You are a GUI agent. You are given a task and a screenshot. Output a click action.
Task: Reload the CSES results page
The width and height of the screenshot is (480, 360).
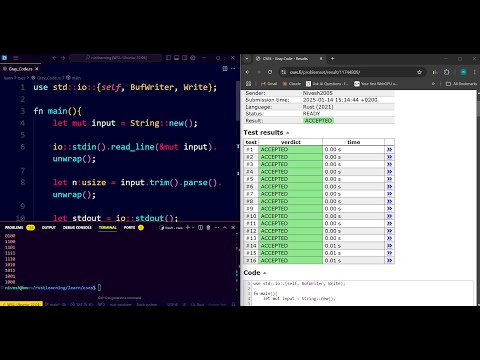[x=270, y=72]
